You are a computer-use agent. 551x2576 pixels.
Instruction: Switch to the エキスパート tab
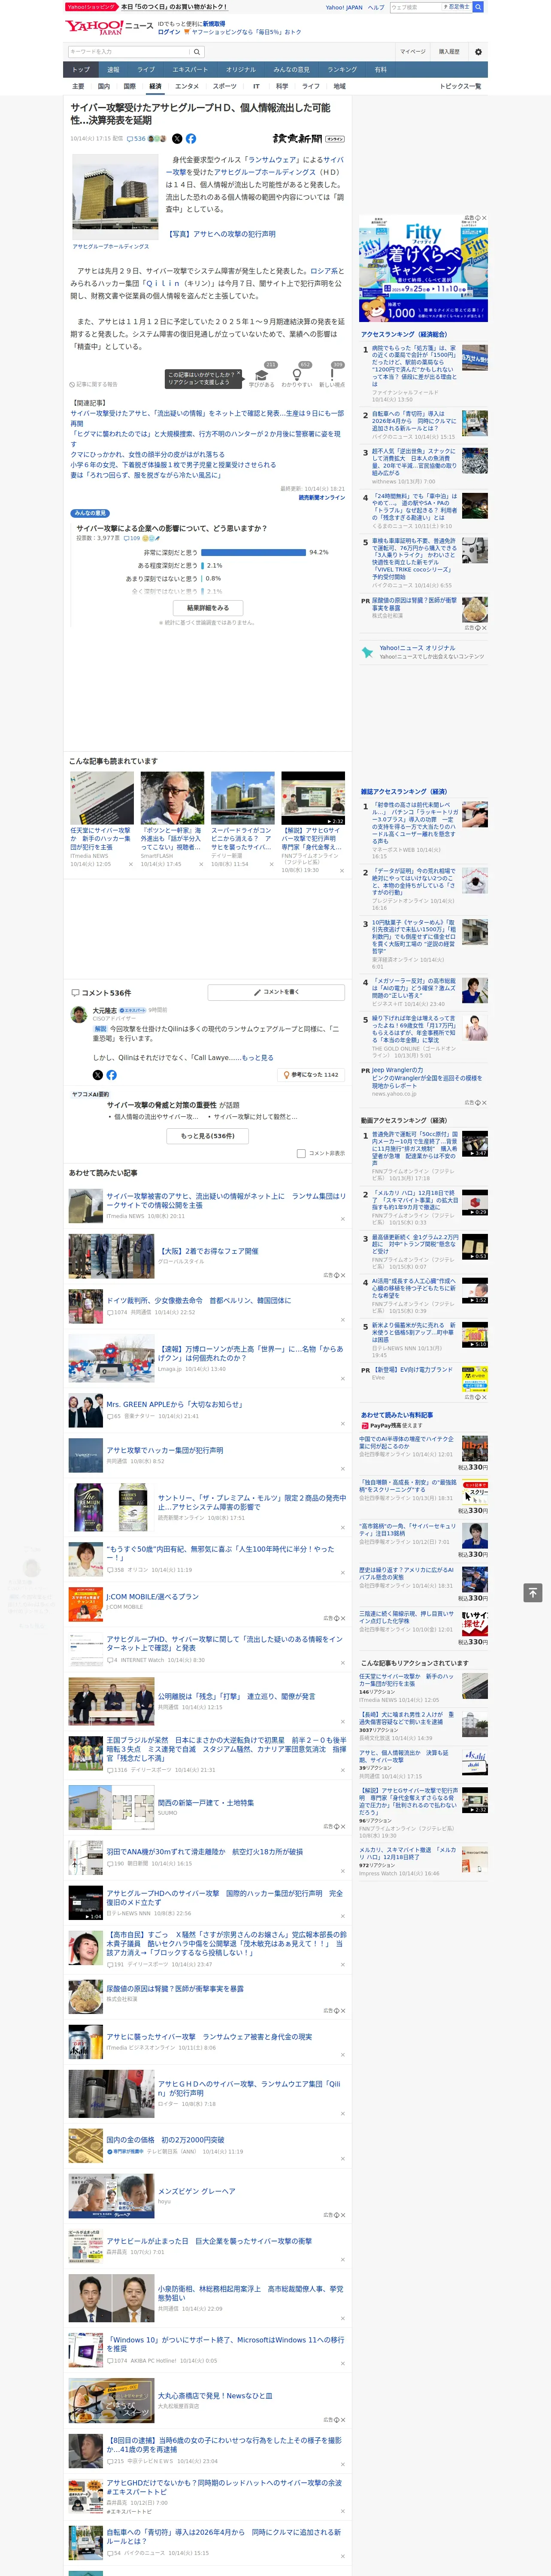click(x=190, y=70)
